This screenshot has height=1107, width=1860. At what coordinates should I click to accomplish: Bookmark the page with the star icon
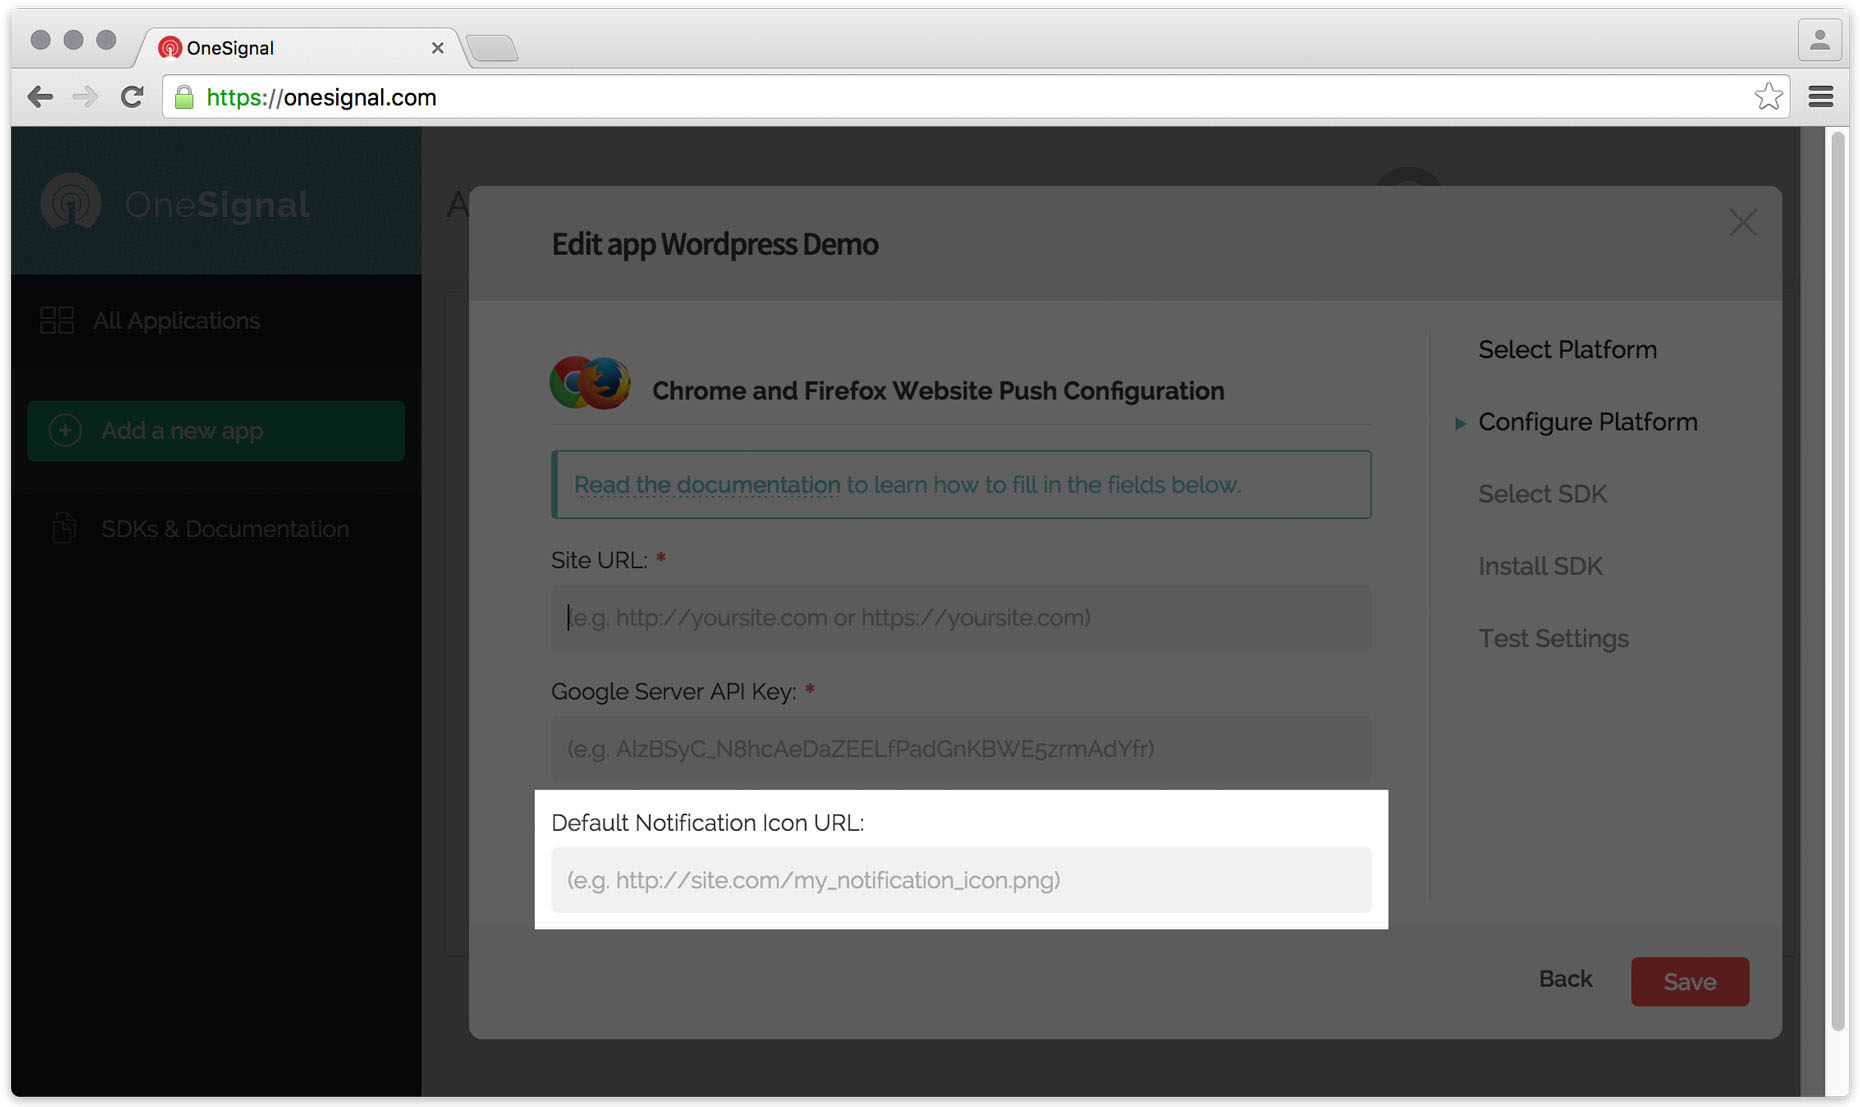(1768, 97)
